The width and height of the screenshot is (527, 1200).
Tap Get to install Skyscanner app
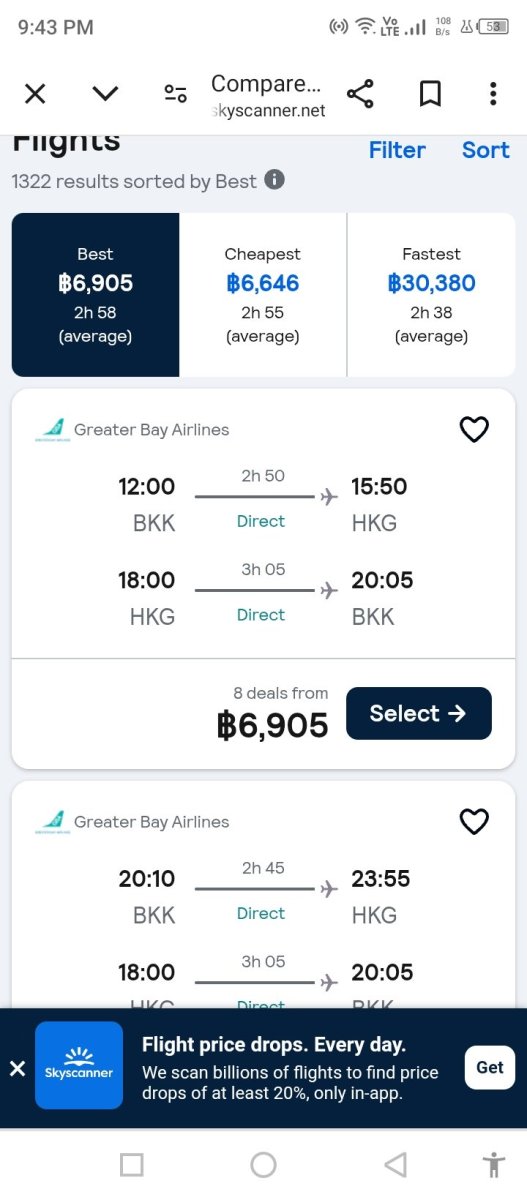click(x=490, y=1067)
